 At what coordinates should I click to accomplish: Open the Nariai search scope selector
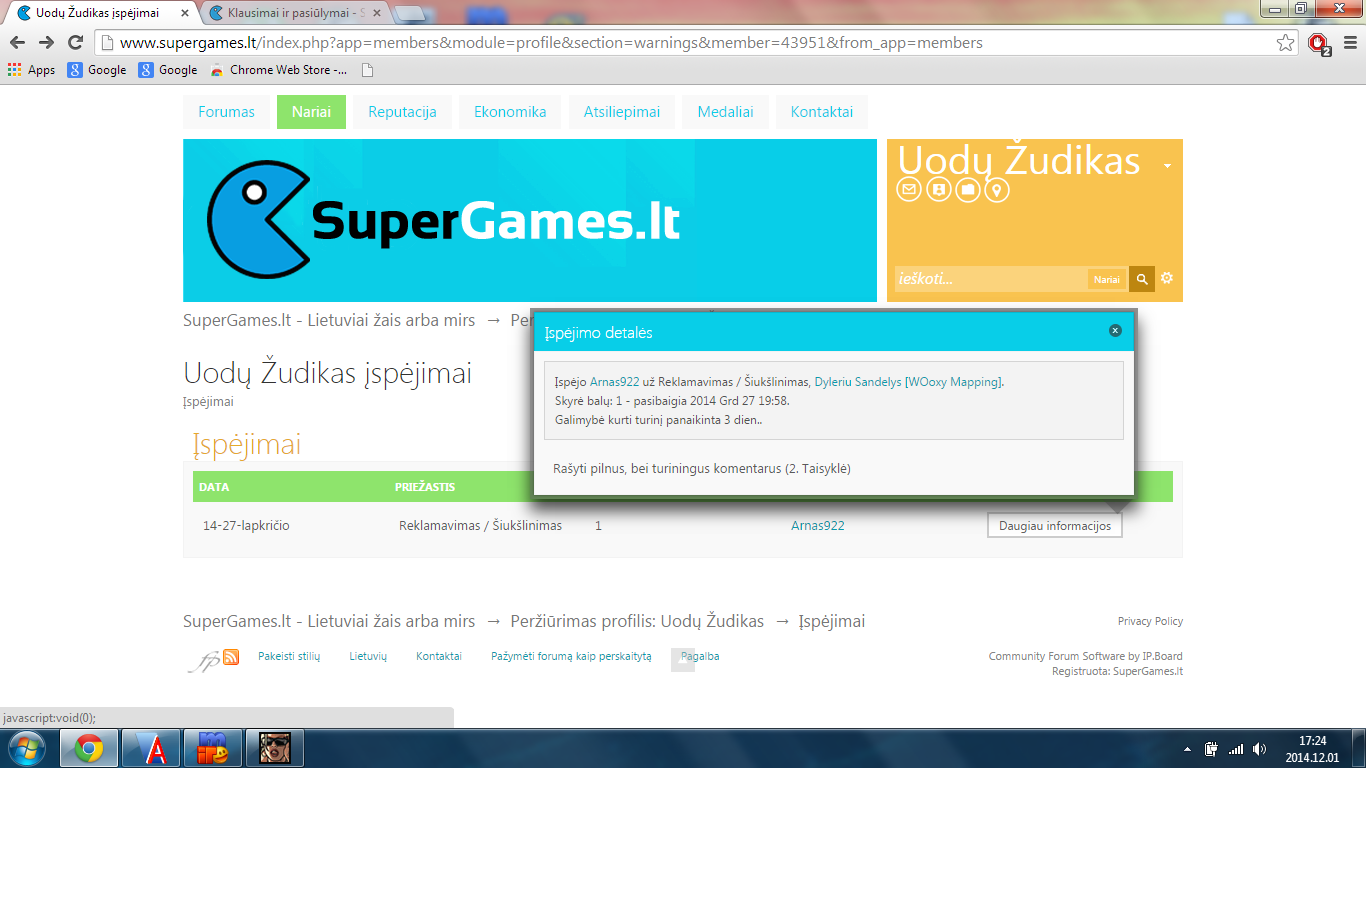(x=1106, y=279)
